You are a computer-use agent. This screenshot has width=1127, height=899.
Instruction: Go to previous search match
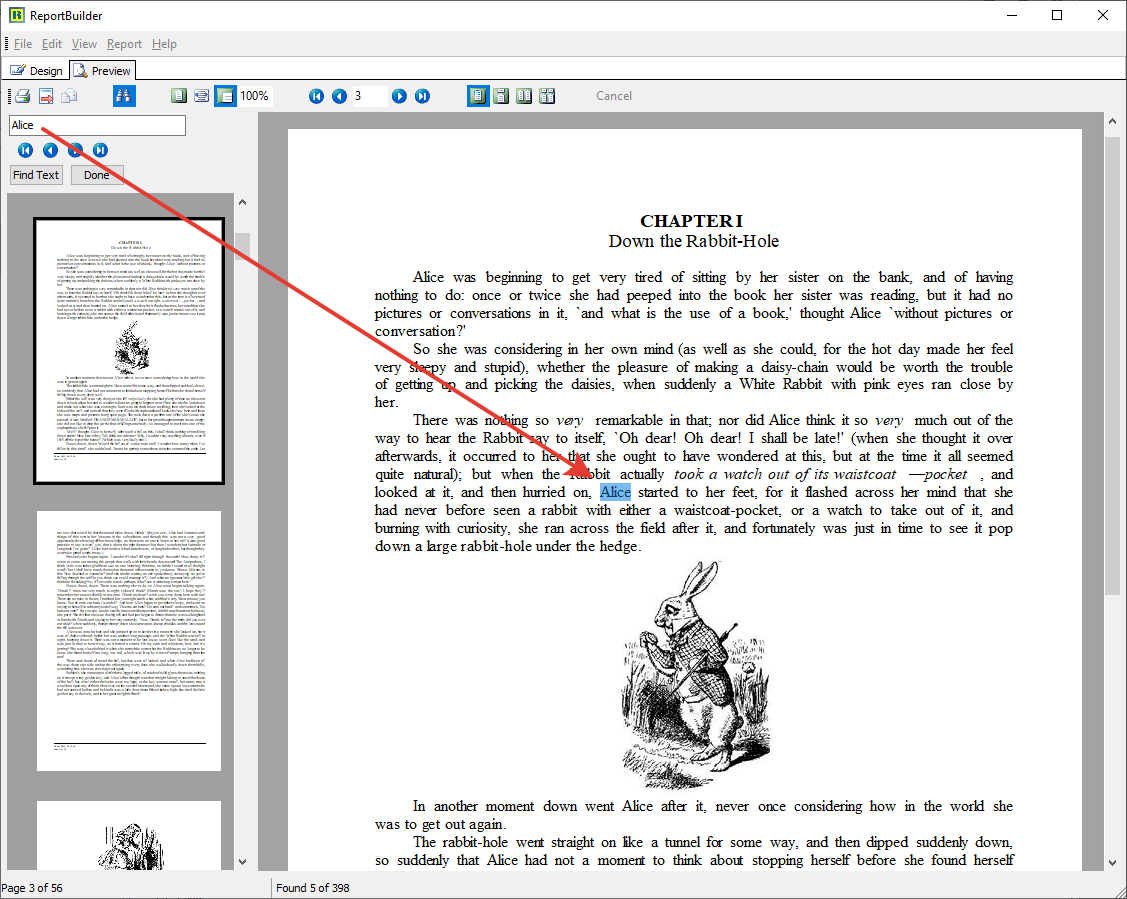[x=50, y=150]
